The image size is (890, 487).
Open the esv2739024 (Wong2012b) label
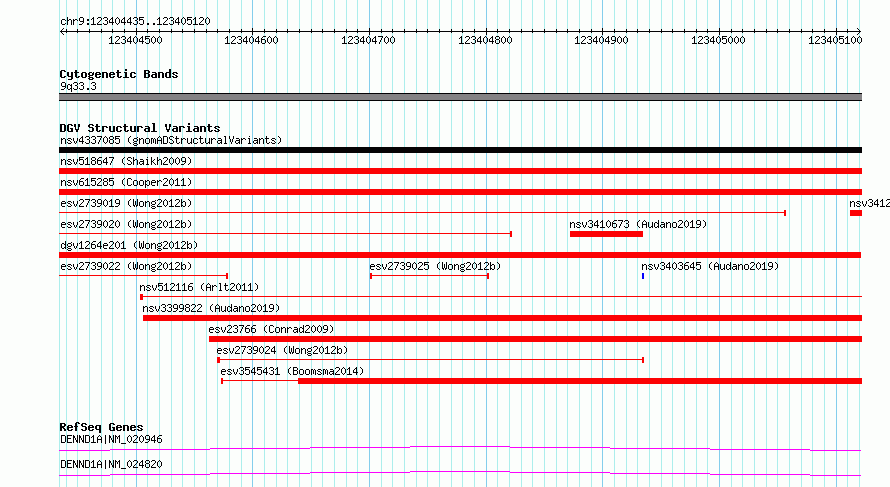pos(282,350)
